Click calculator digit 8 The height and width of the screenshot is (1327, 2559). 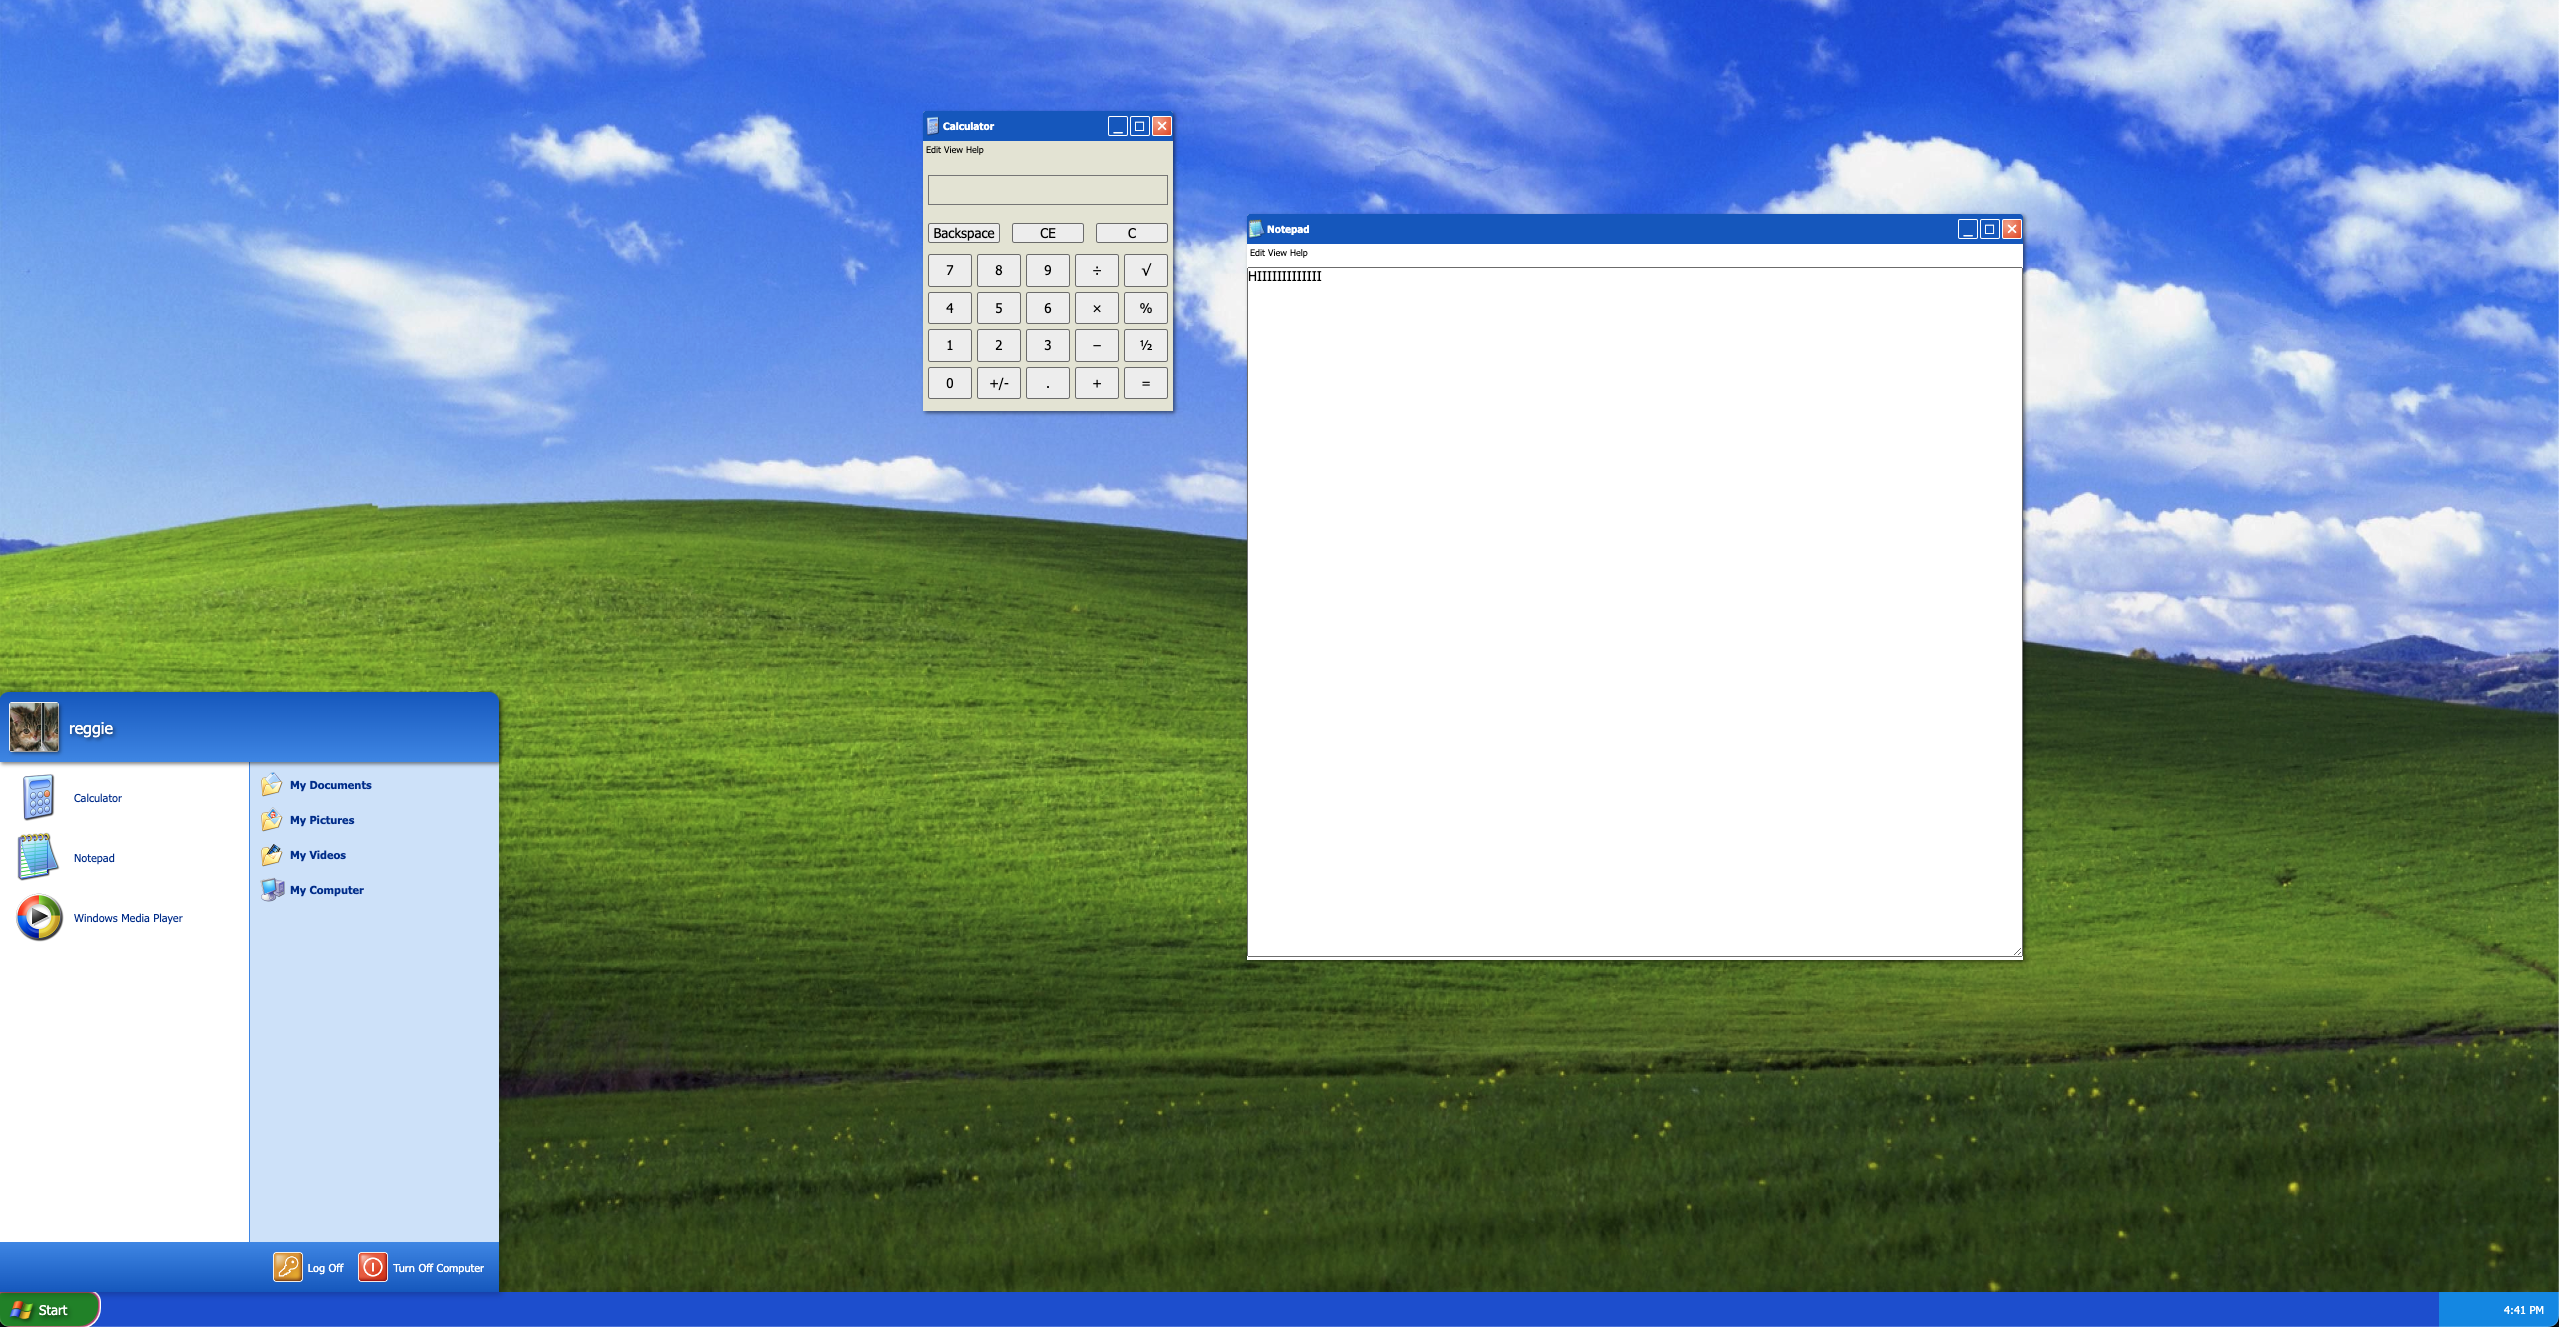tap(999, 270)
